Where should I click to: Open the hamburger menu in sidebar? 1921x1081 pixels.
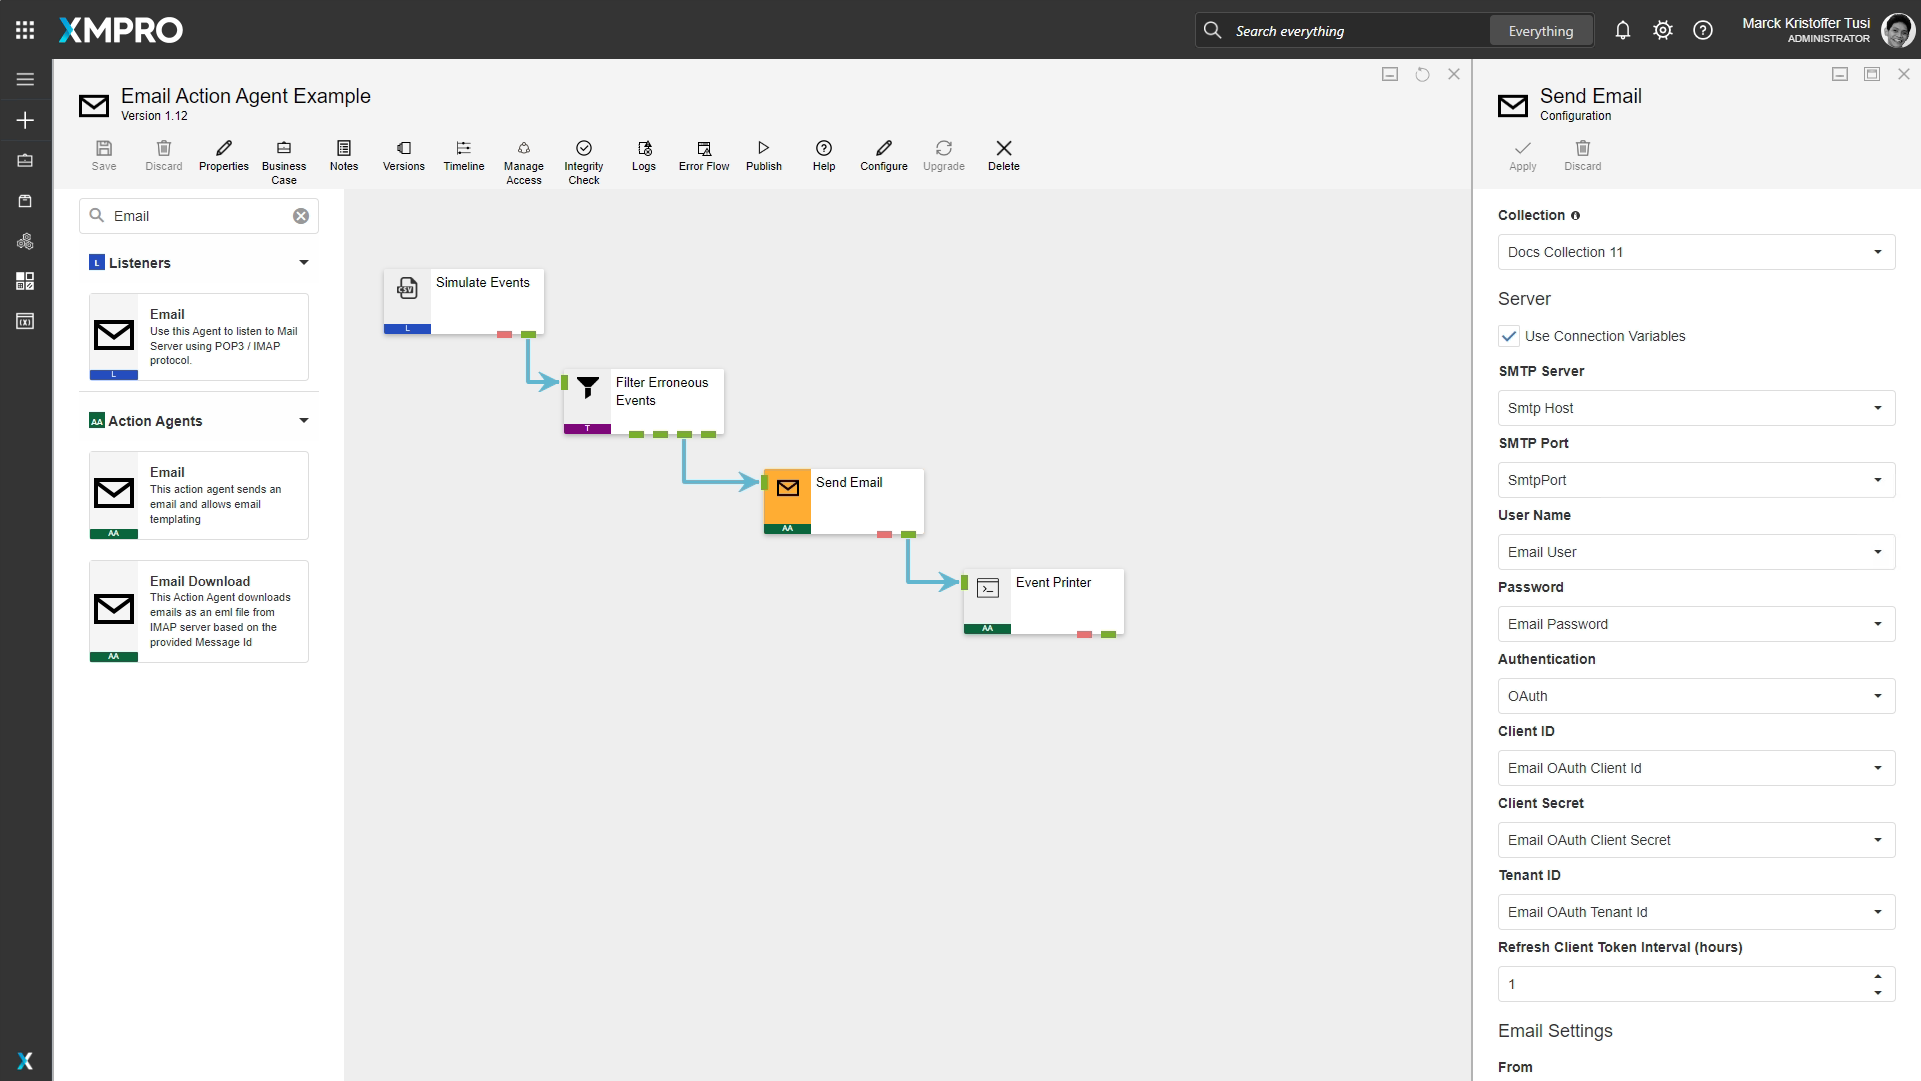click(25, 79)
